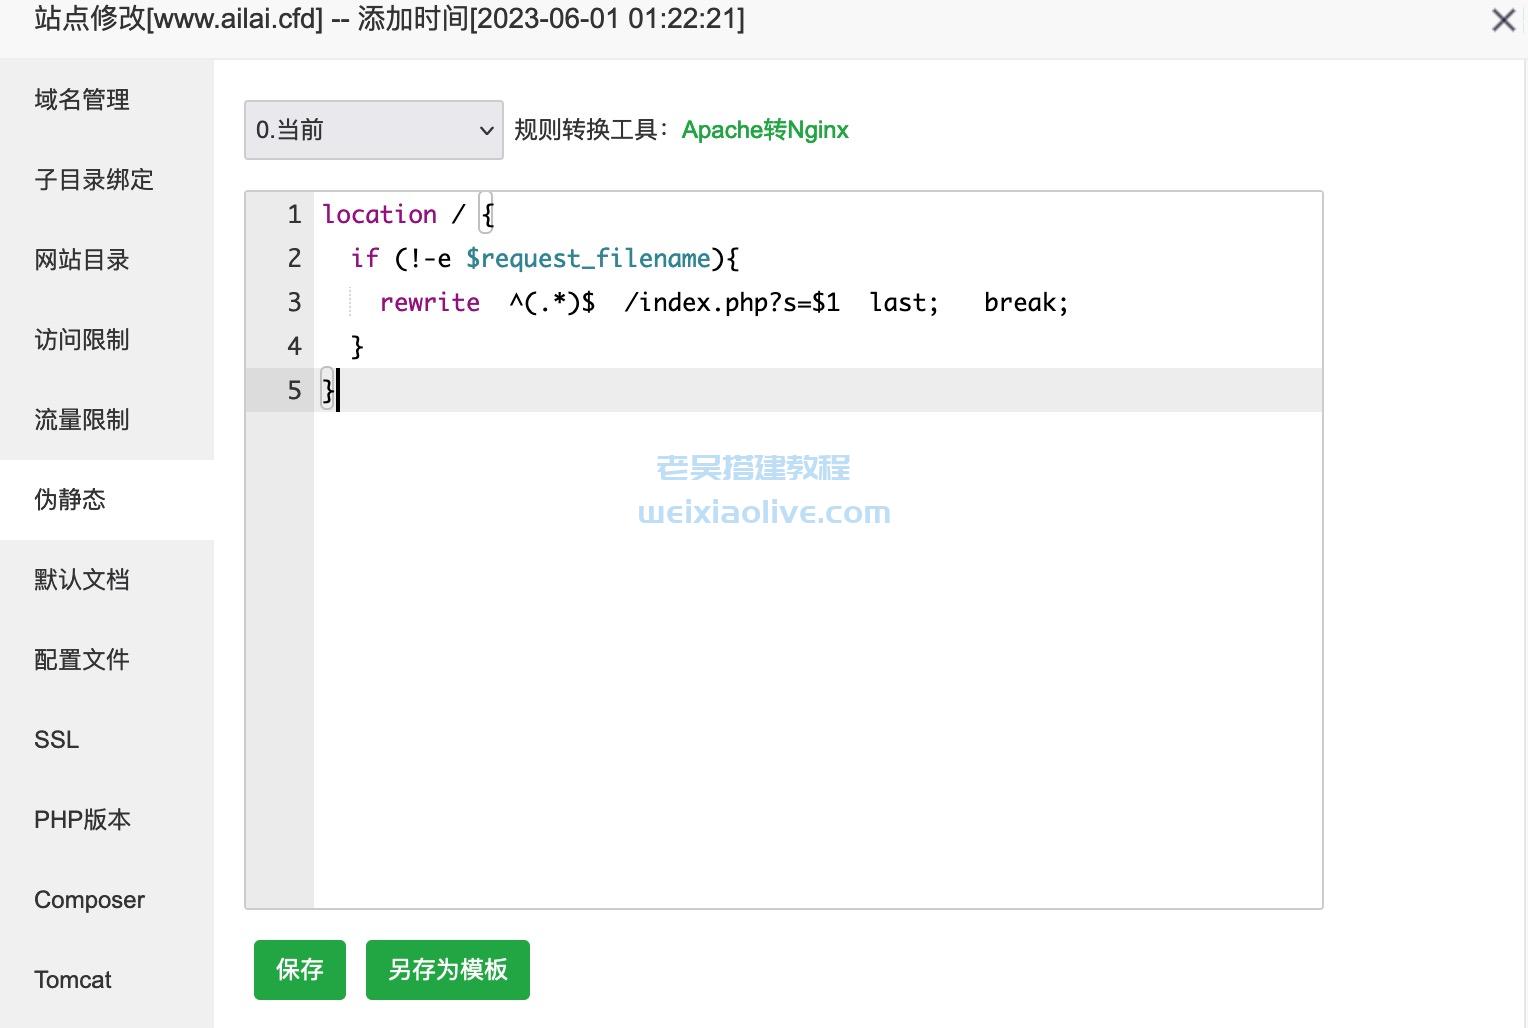
Task: Open the 0.当前 rewrite template dropdown
Action: (373, 130)
